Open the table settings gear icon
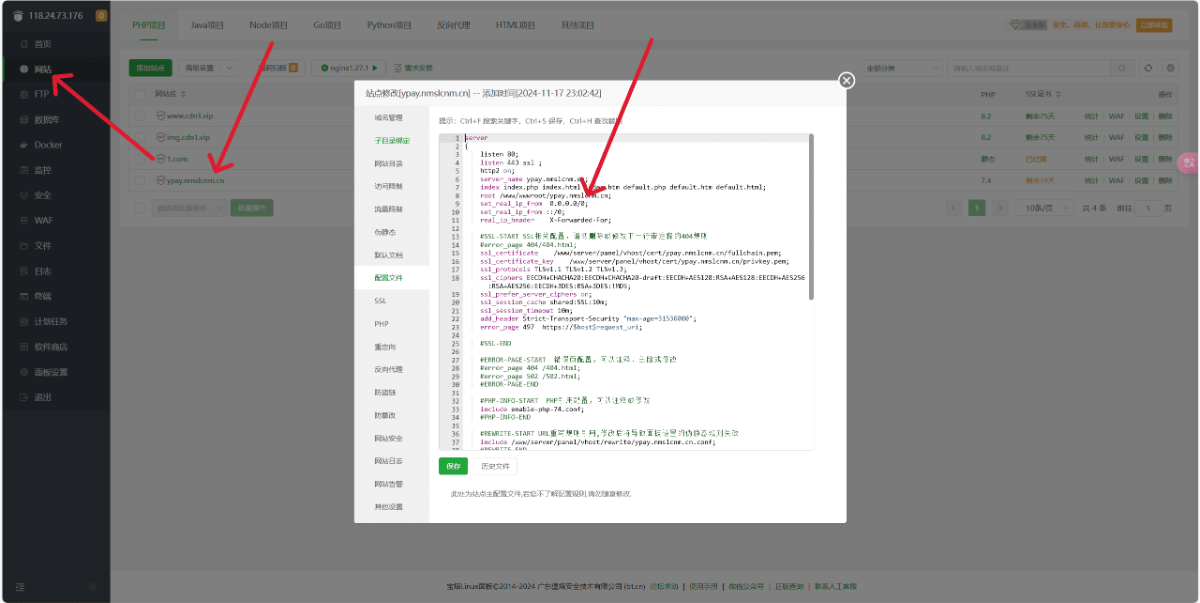Image resolution: width=1200 pixels, height=603 pixels. [x=1171, y=68]
